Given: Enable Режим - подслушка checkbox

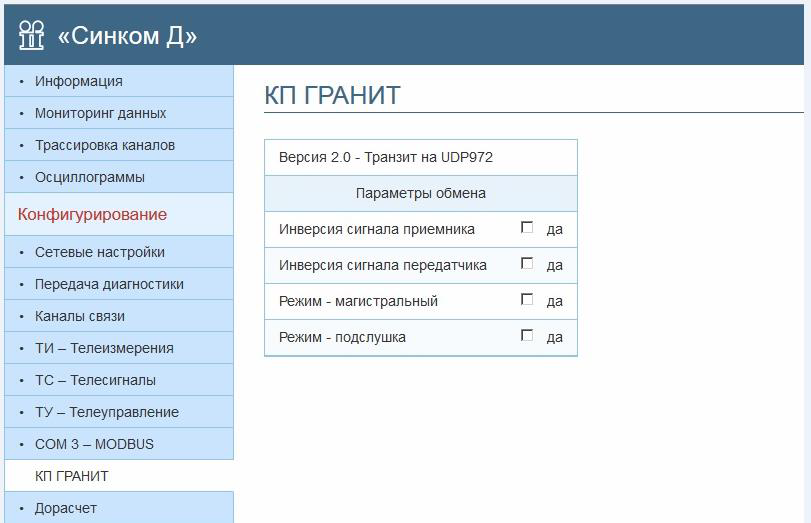Looking at the screenshot, I should click(x=527, y=336).
